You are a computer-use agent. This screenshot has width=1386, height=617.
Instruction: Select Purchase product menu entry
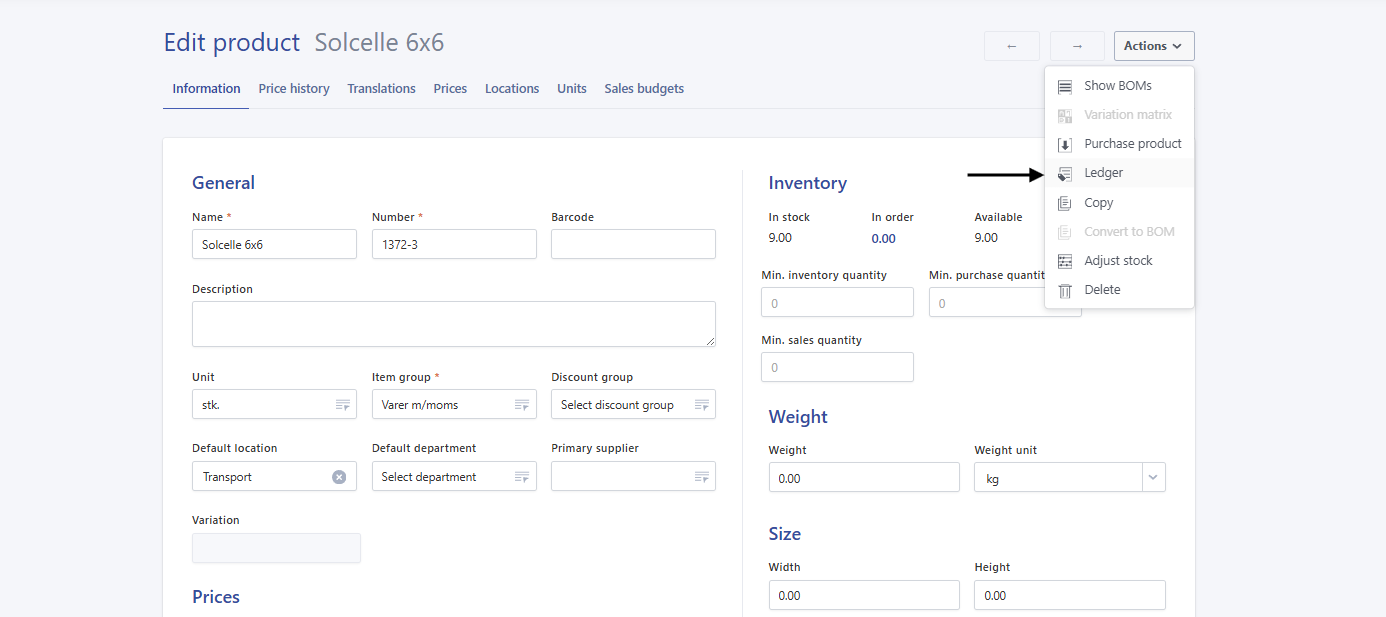pyautogui.click(x=1119, y=144)
